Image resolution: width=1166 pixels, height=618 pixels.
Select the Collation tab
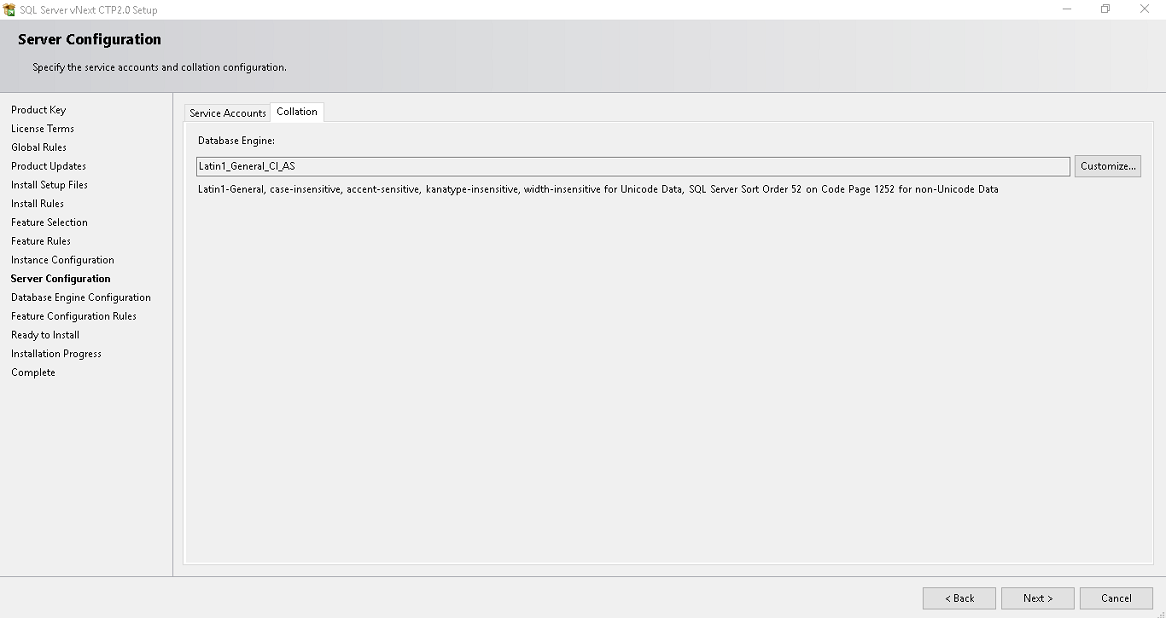click(297, 112)
